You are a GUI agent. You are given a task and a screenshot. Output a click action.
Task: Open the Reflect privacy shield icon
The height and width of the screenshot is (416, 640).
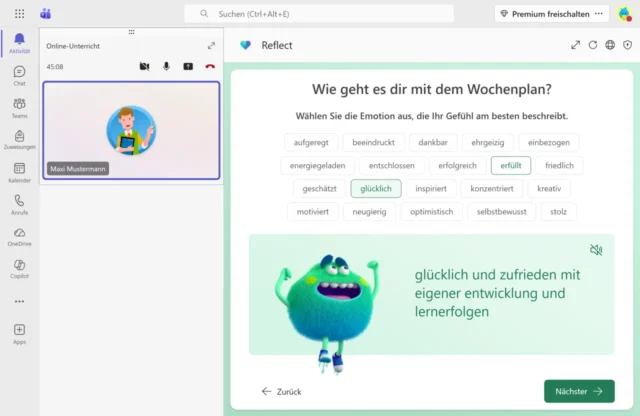pyautogui.click(x=627, y=45)
